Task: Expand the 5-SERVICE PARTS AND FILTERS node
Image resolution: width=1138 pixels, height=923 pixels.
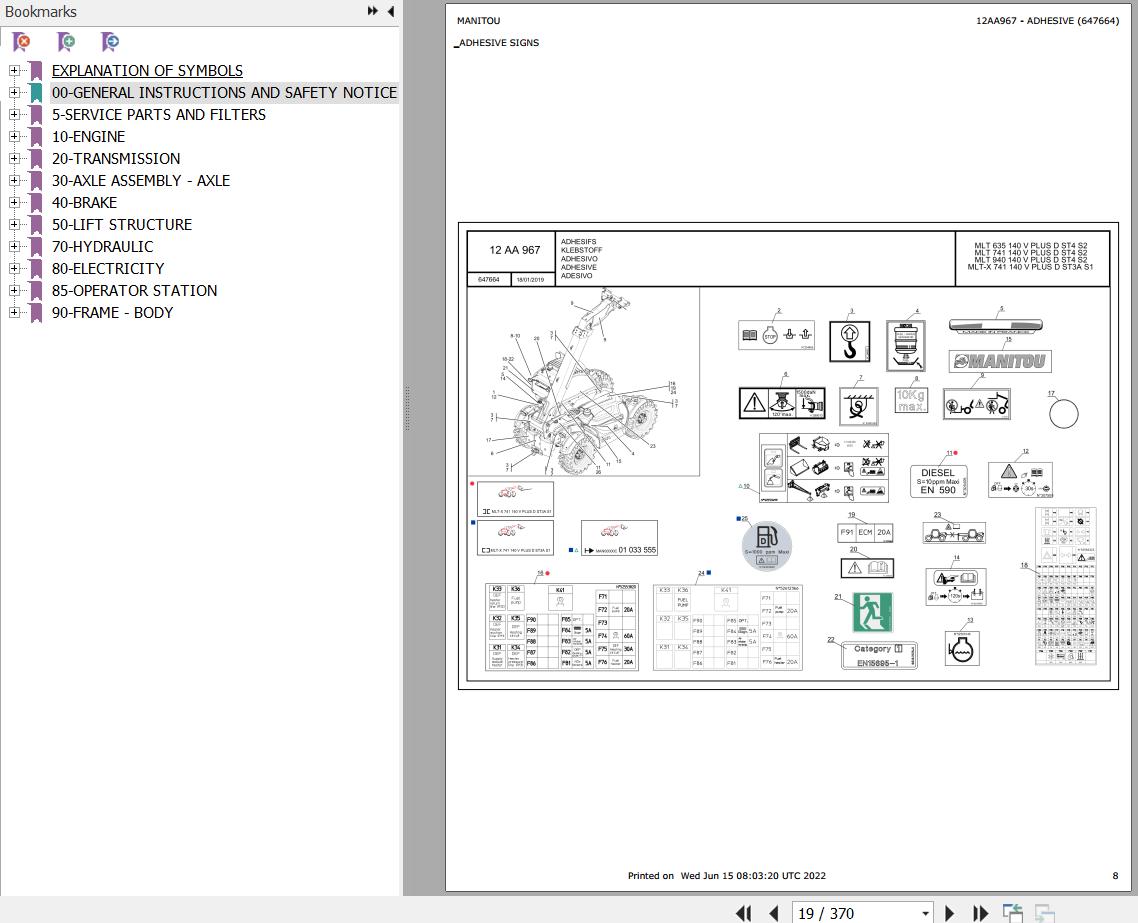Action: pyautogui.click(x=14, y=115)
